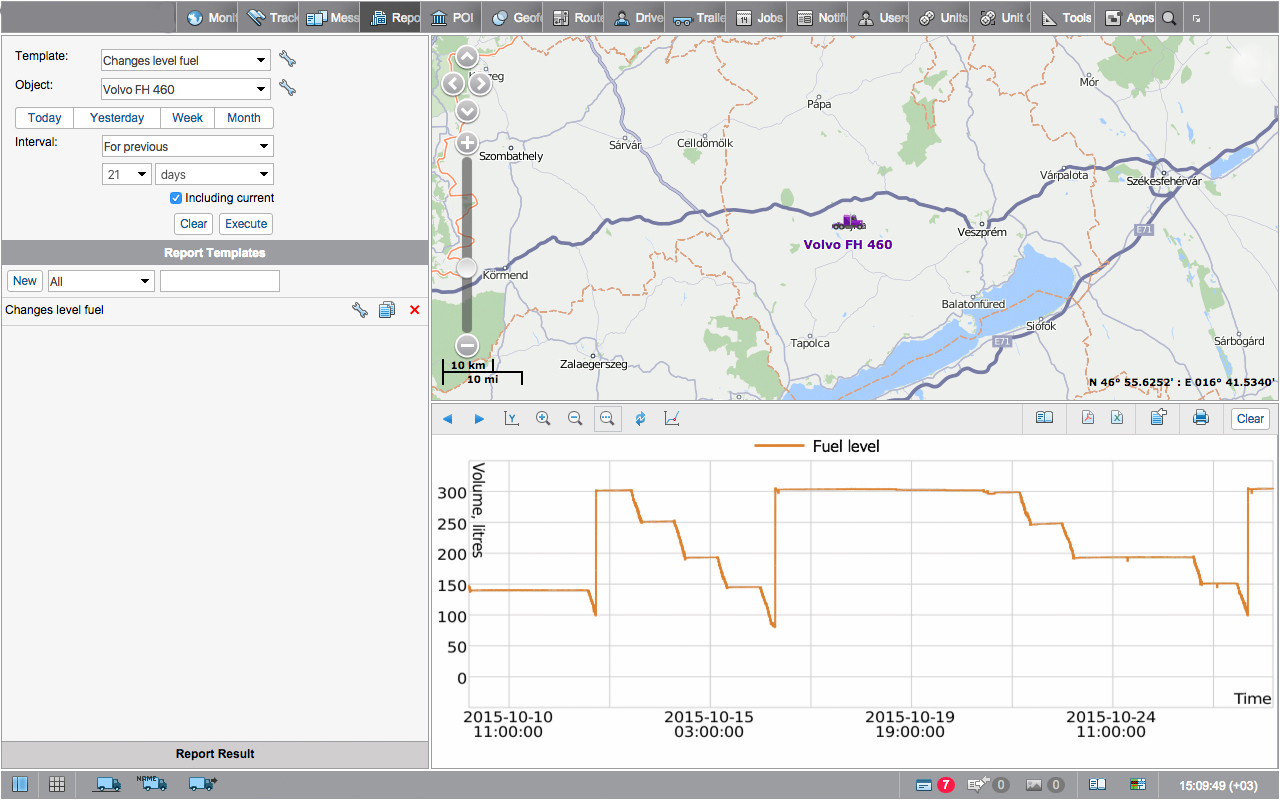This screenshot has height=800, width=1280.
Task: Export the report to Excel
Action: 1117,419
